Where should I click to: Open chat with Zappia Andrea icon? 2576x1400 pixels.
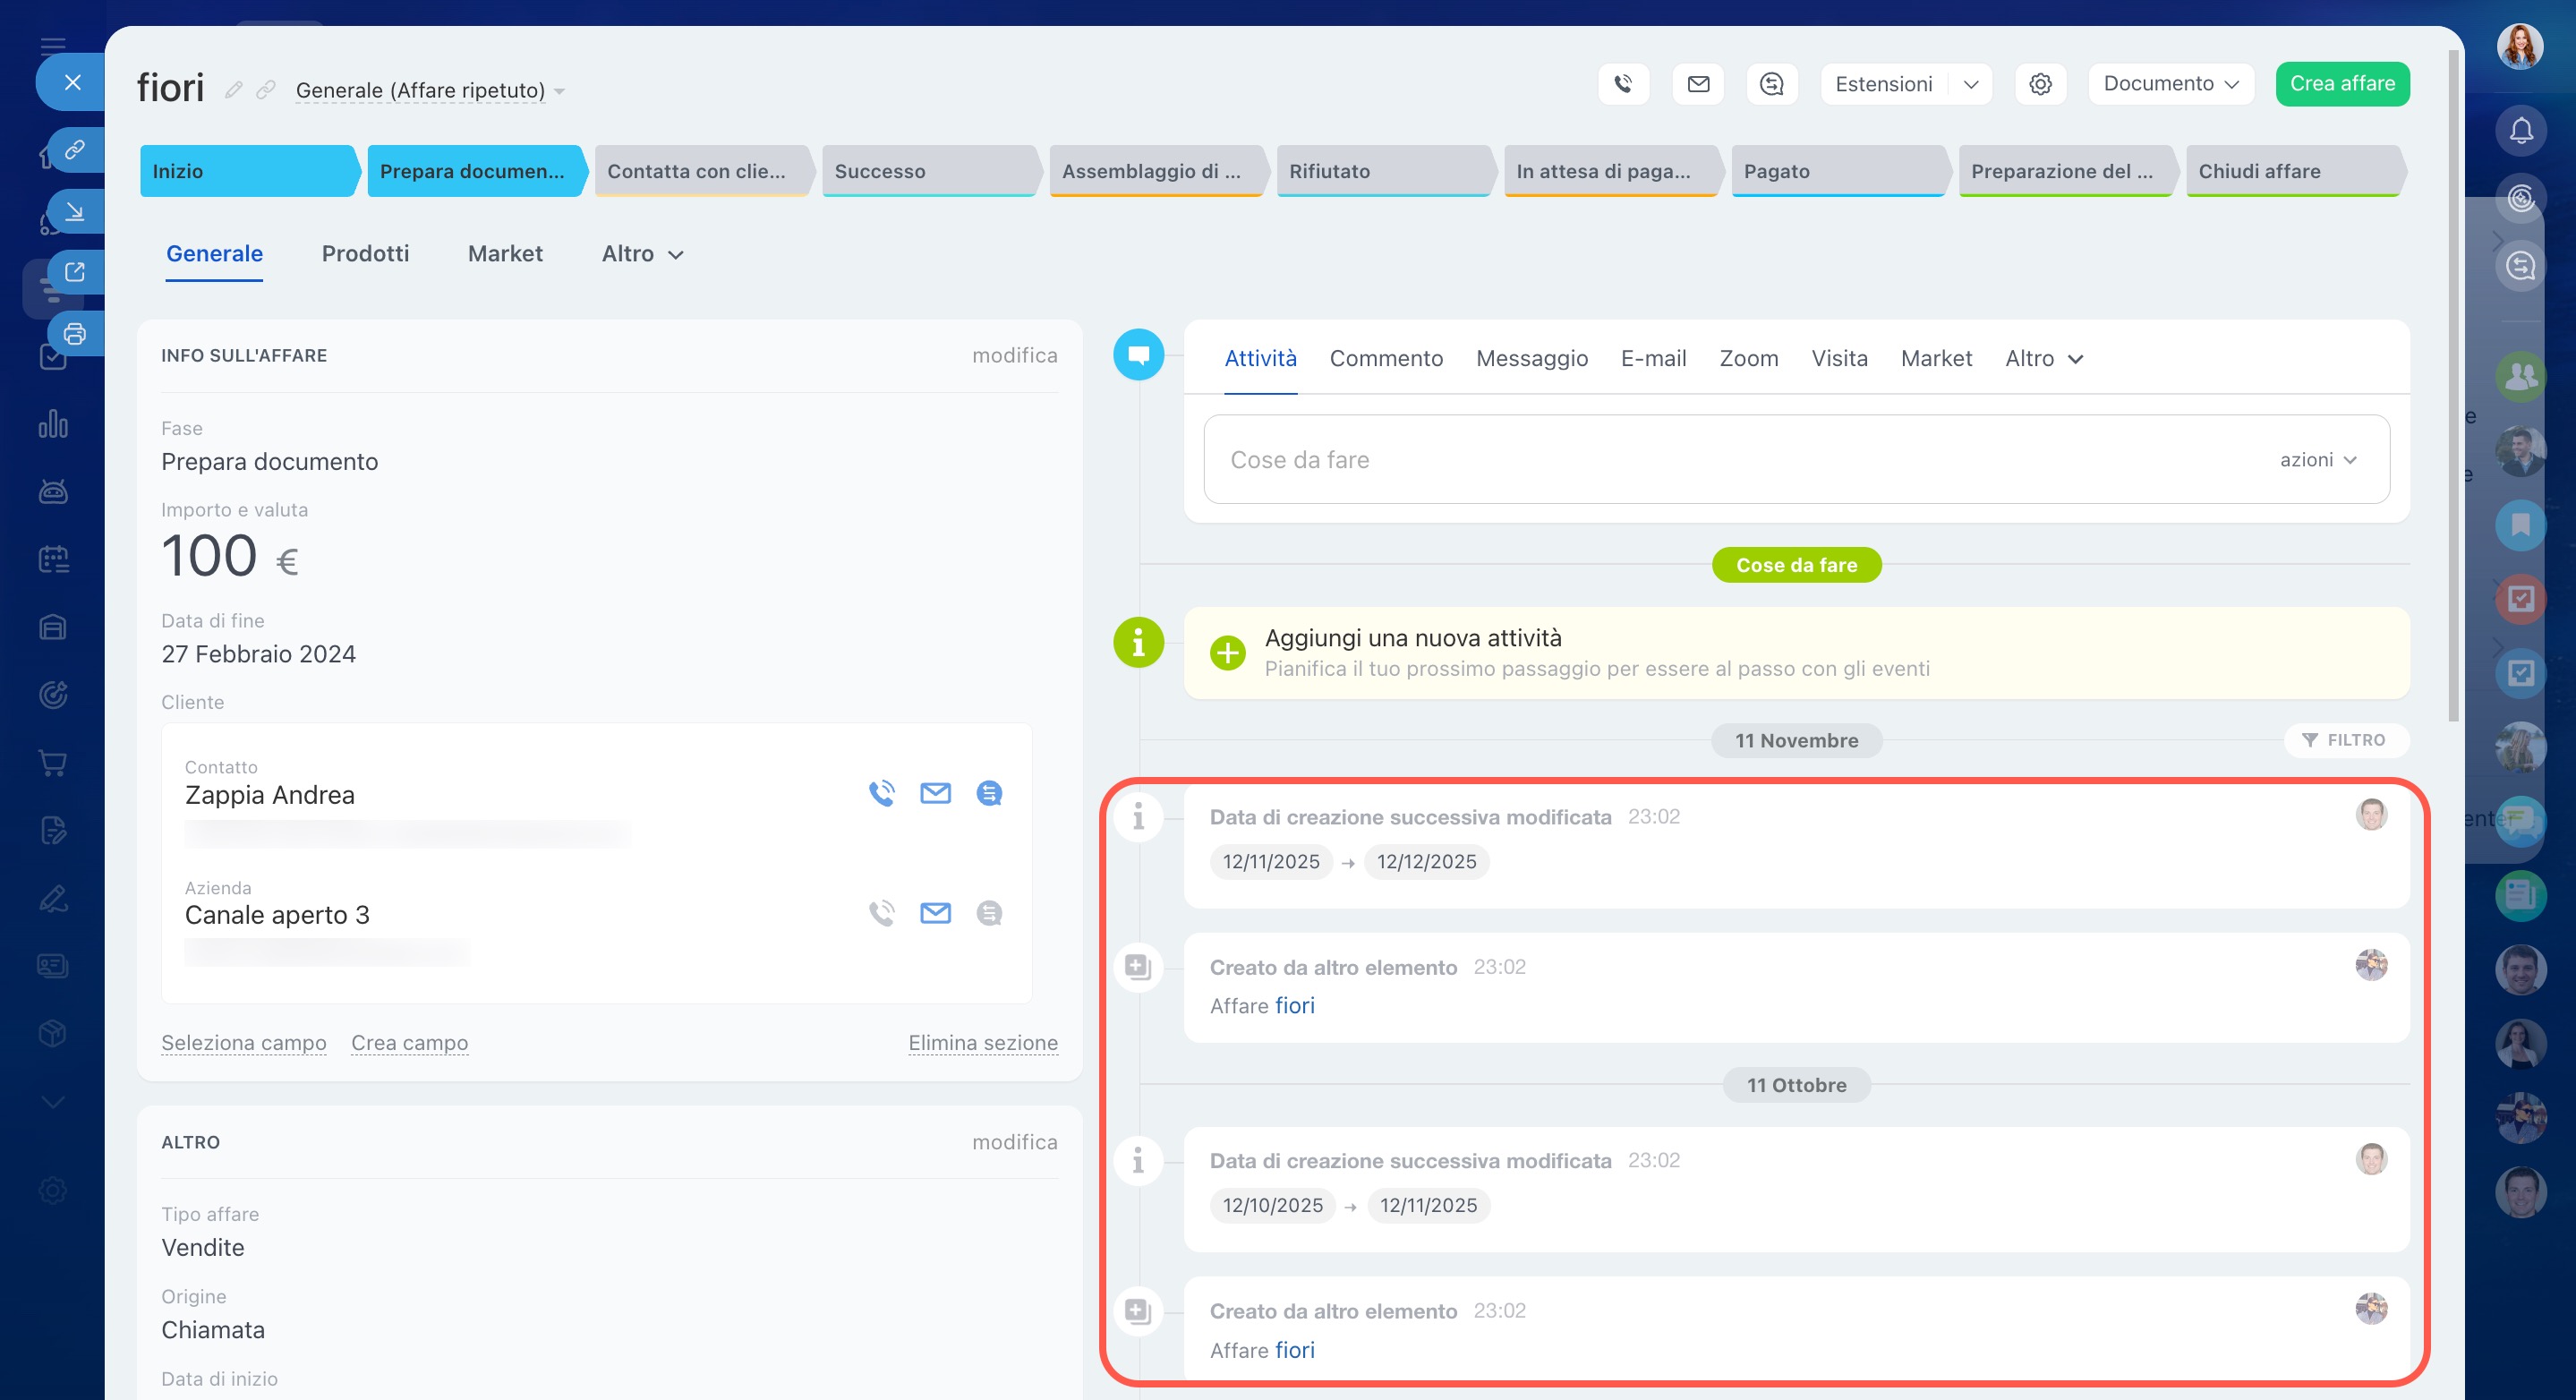pos(989,793)
